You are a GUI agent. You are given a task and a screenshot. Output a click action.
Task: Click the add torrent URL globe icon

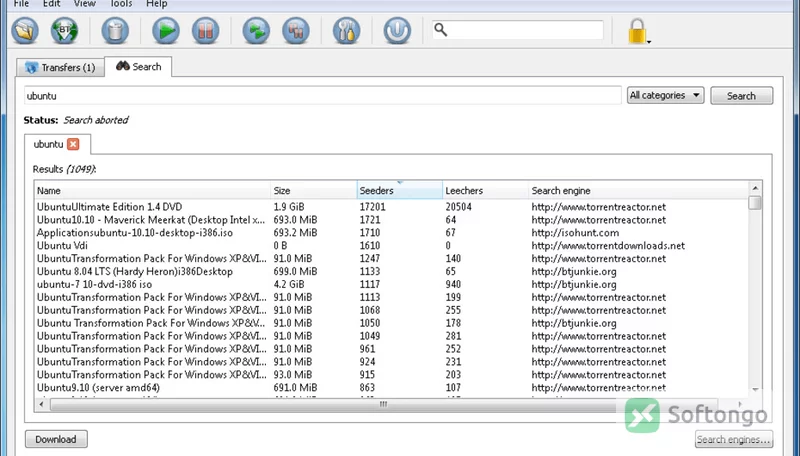tap(64, 31)
